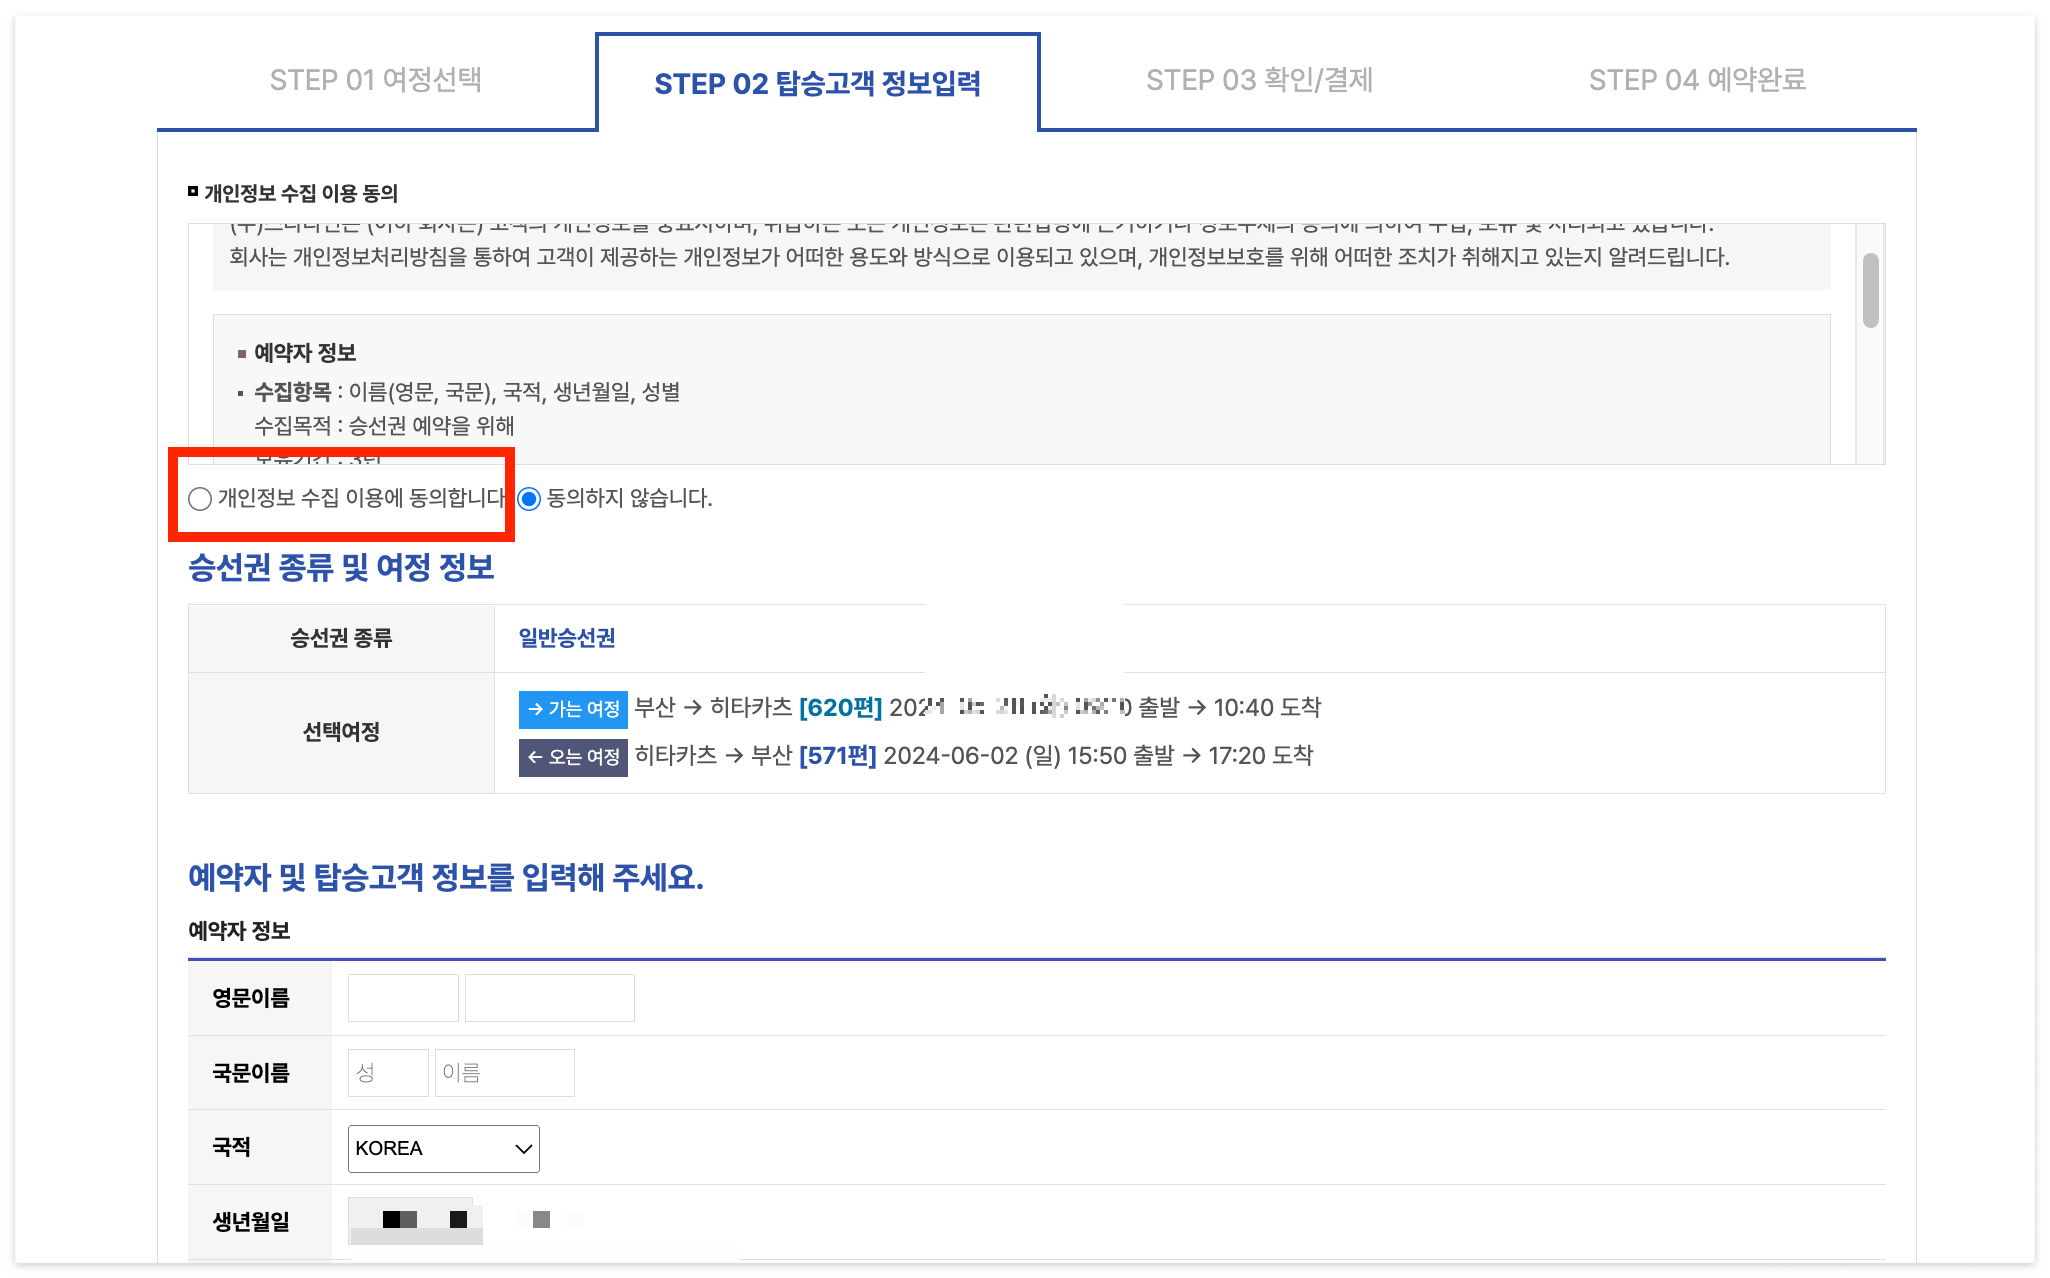
Task: Click the bullet marker beside 개인정보 수집 이용 동의
Action: pyautogui.click(x=192, y=190)
